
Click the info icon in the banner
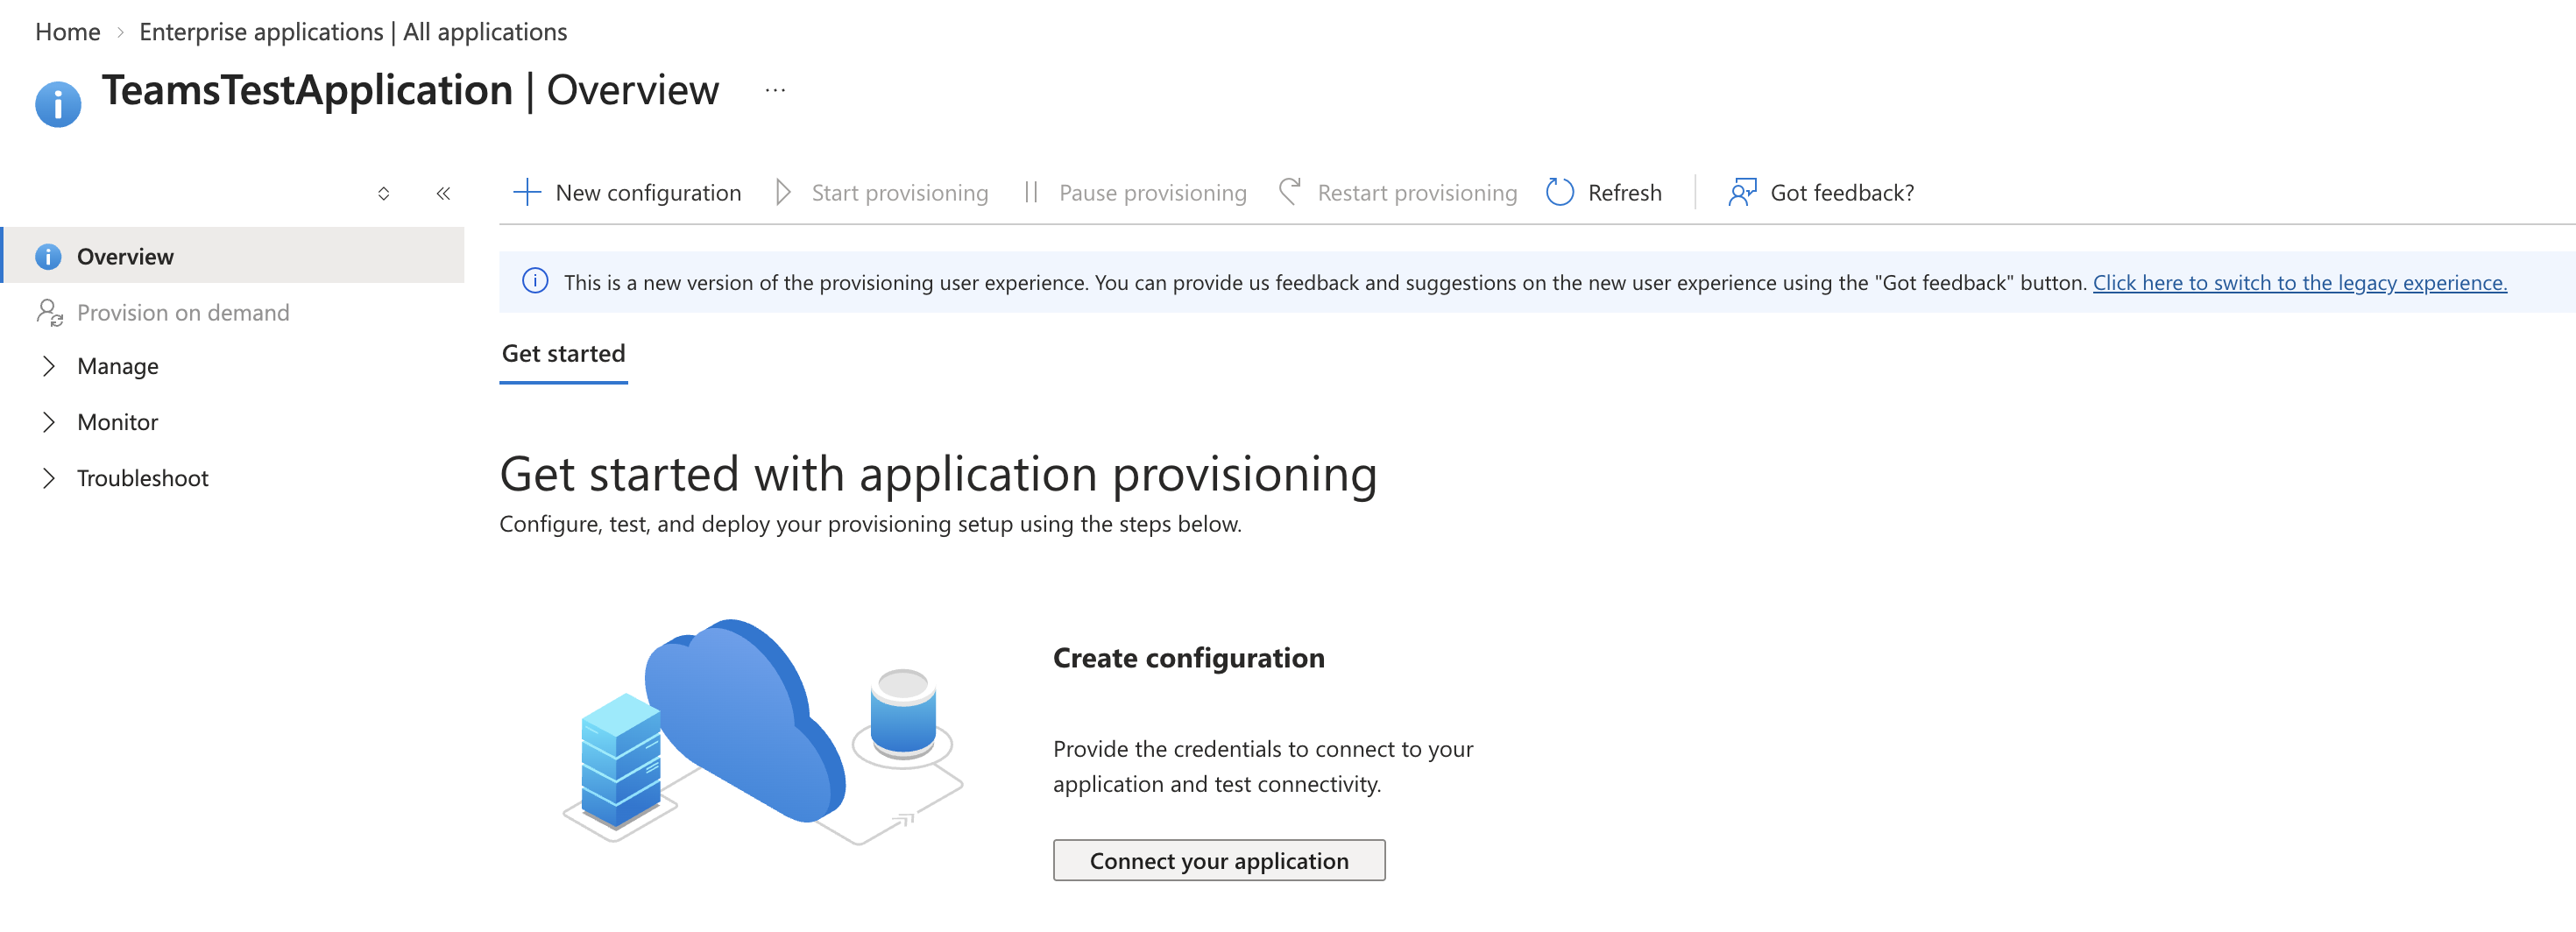[535, 282]
